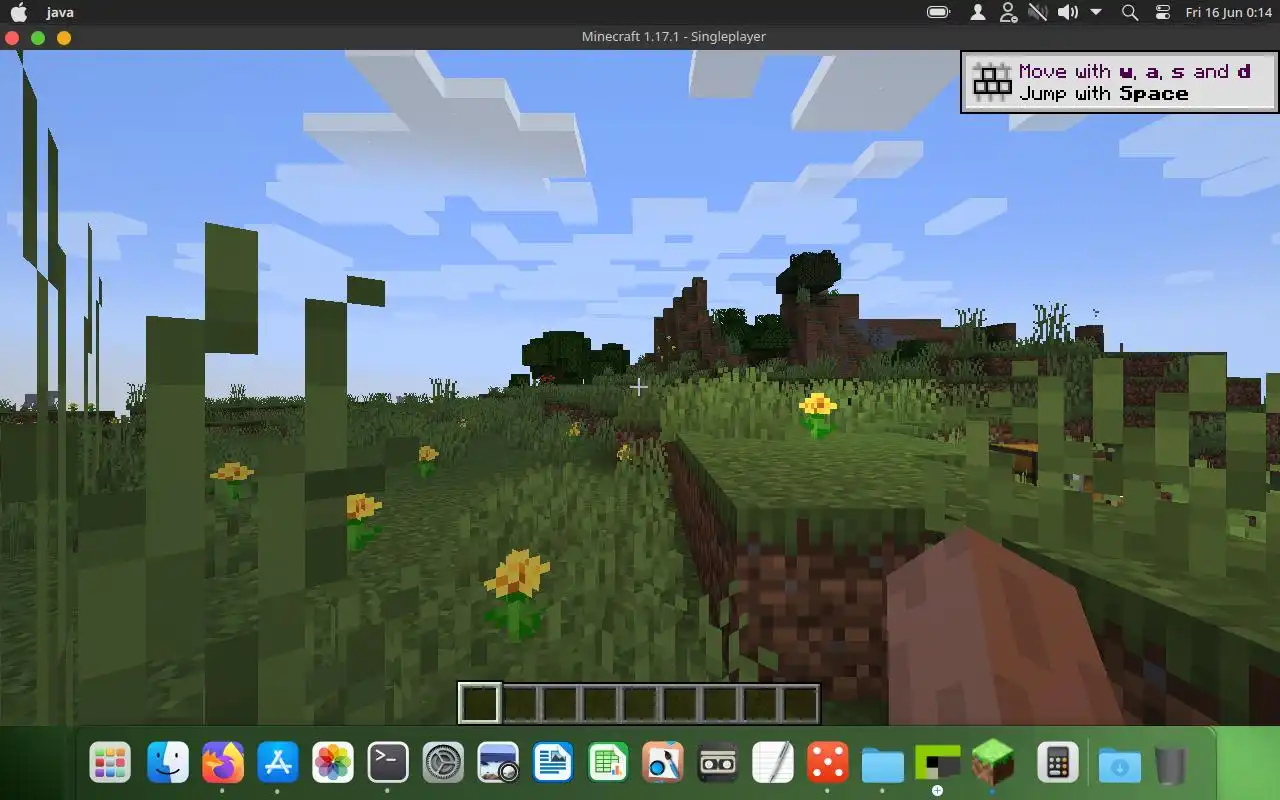Launch the green spreadsheet app in dock
1280x800 pixels.
(x=608, y=764)
